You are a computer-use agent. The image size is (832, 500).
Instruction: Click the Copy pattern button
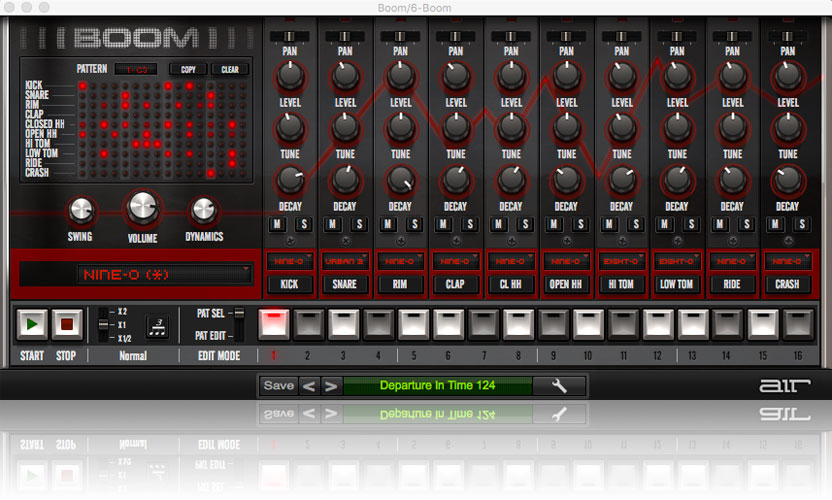click(x=188, y=70)
